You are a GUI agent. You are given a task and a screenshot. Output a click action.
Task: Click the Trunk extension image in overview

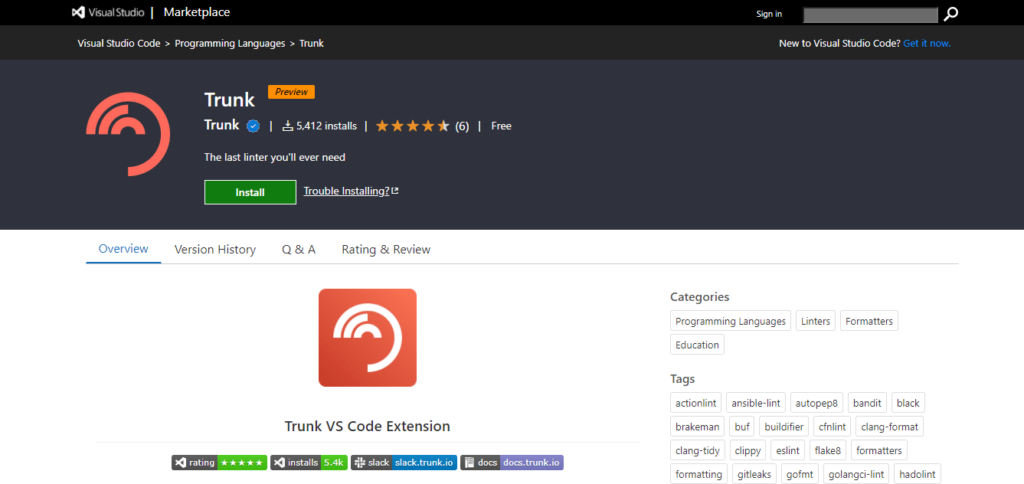(x=367, y=338)
